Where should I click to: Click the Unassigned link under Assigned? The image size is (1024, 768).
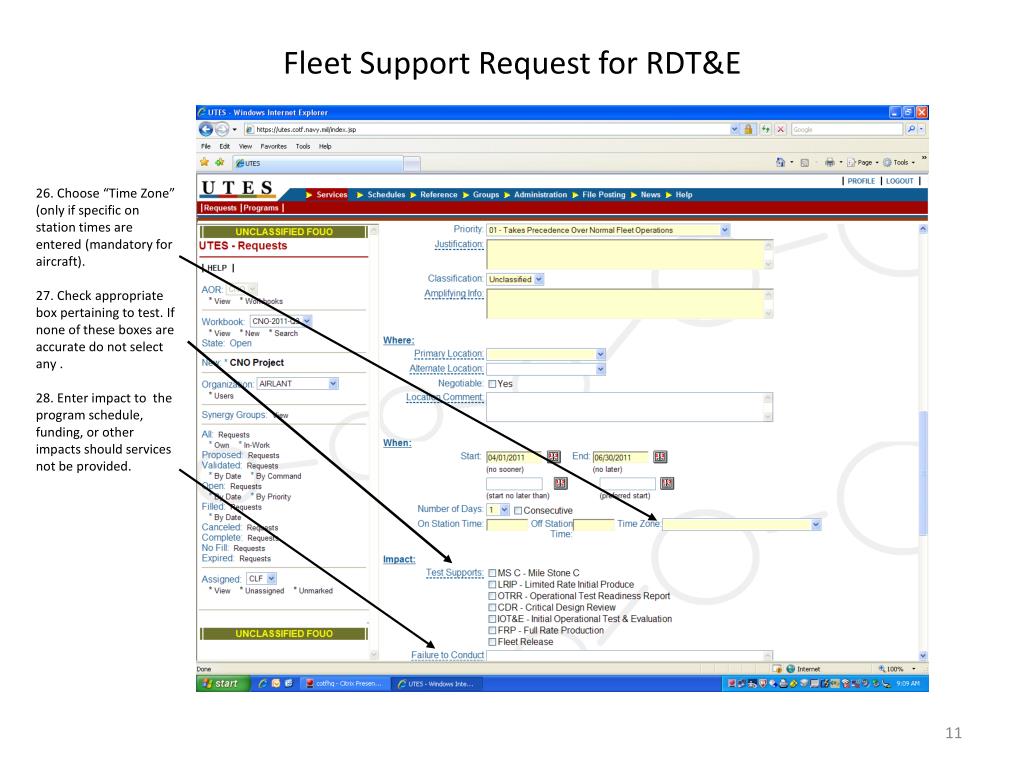(264, 590)
